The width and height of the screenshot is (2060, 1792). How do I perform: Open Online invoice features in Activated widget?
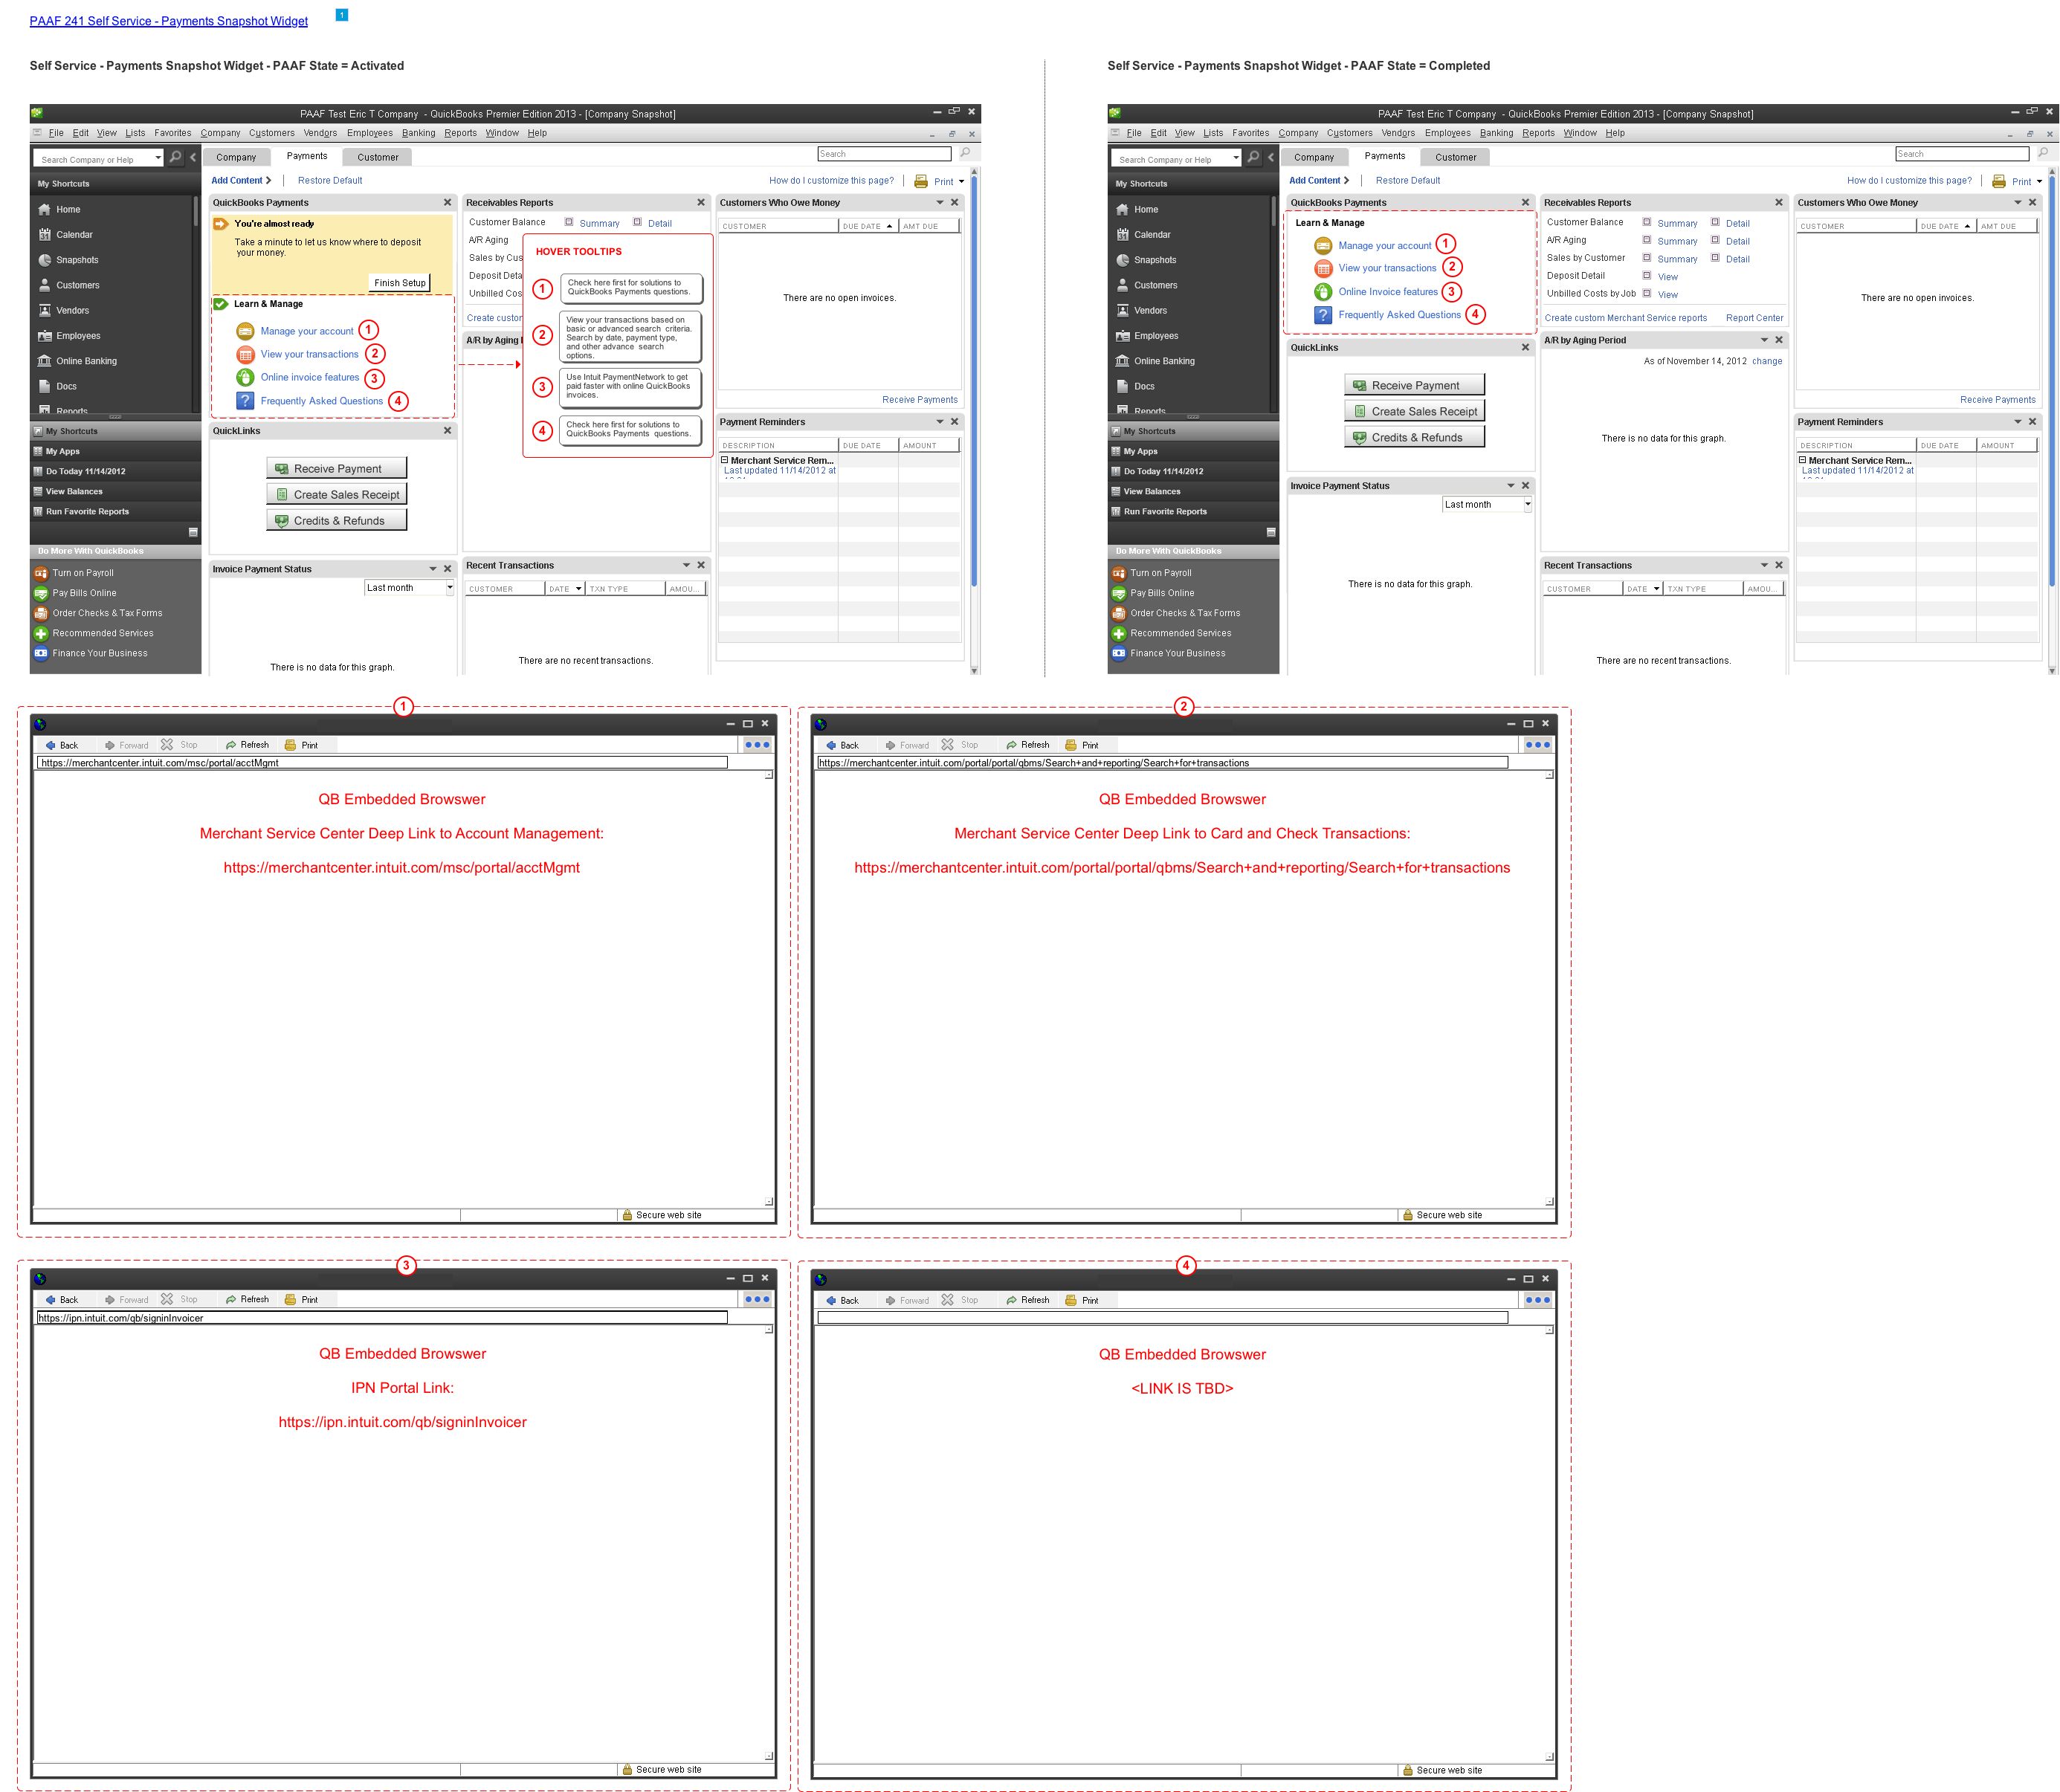click(x=309, y=377)
